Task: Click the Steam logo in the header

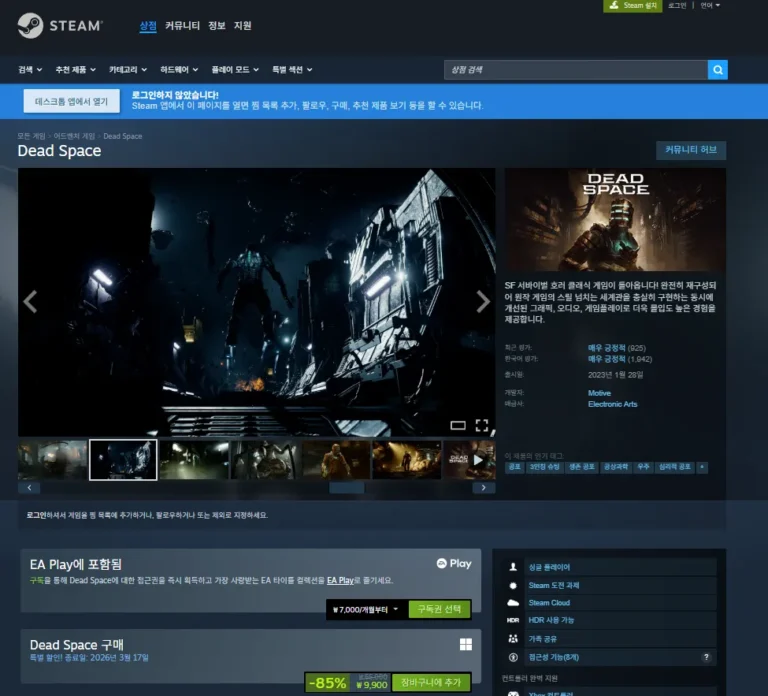Action: 58,26
